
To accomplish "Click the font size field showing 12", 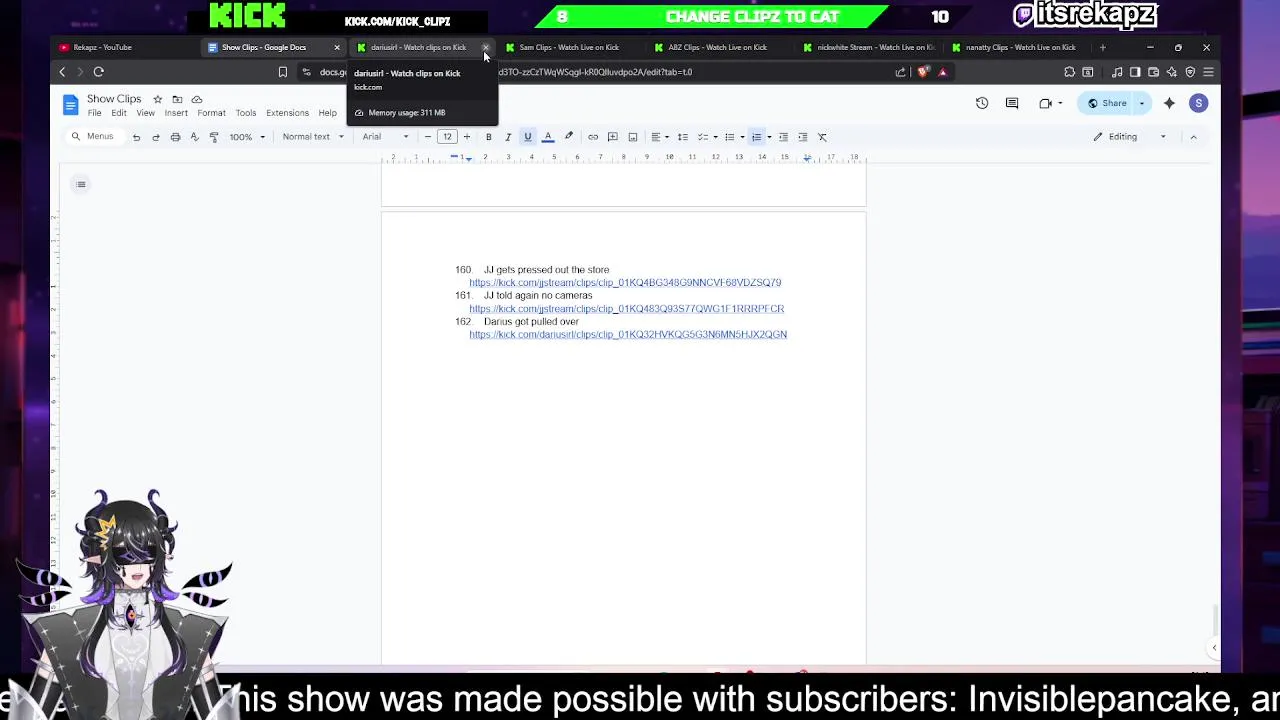I will 447,137.
